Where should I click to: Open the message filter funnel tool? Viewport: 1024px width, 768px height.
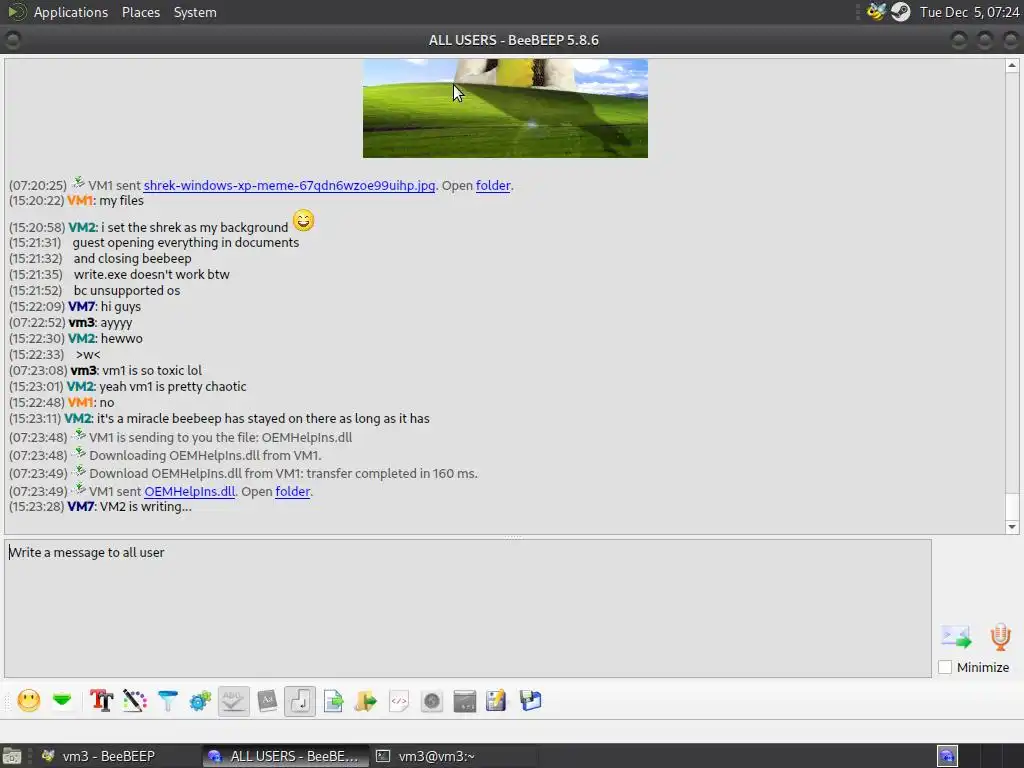click(x=168, y=701)
